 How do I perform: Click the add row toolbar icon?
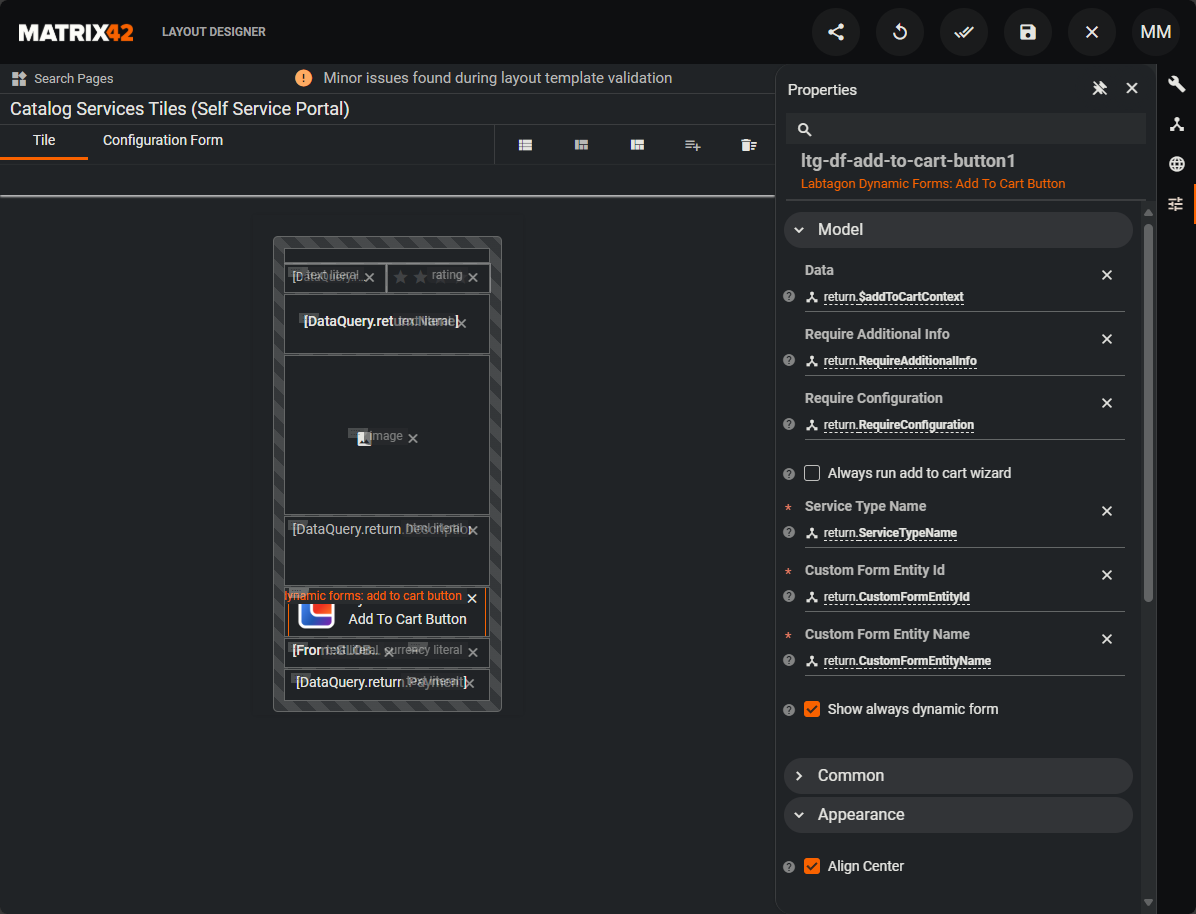coord(693,145)
